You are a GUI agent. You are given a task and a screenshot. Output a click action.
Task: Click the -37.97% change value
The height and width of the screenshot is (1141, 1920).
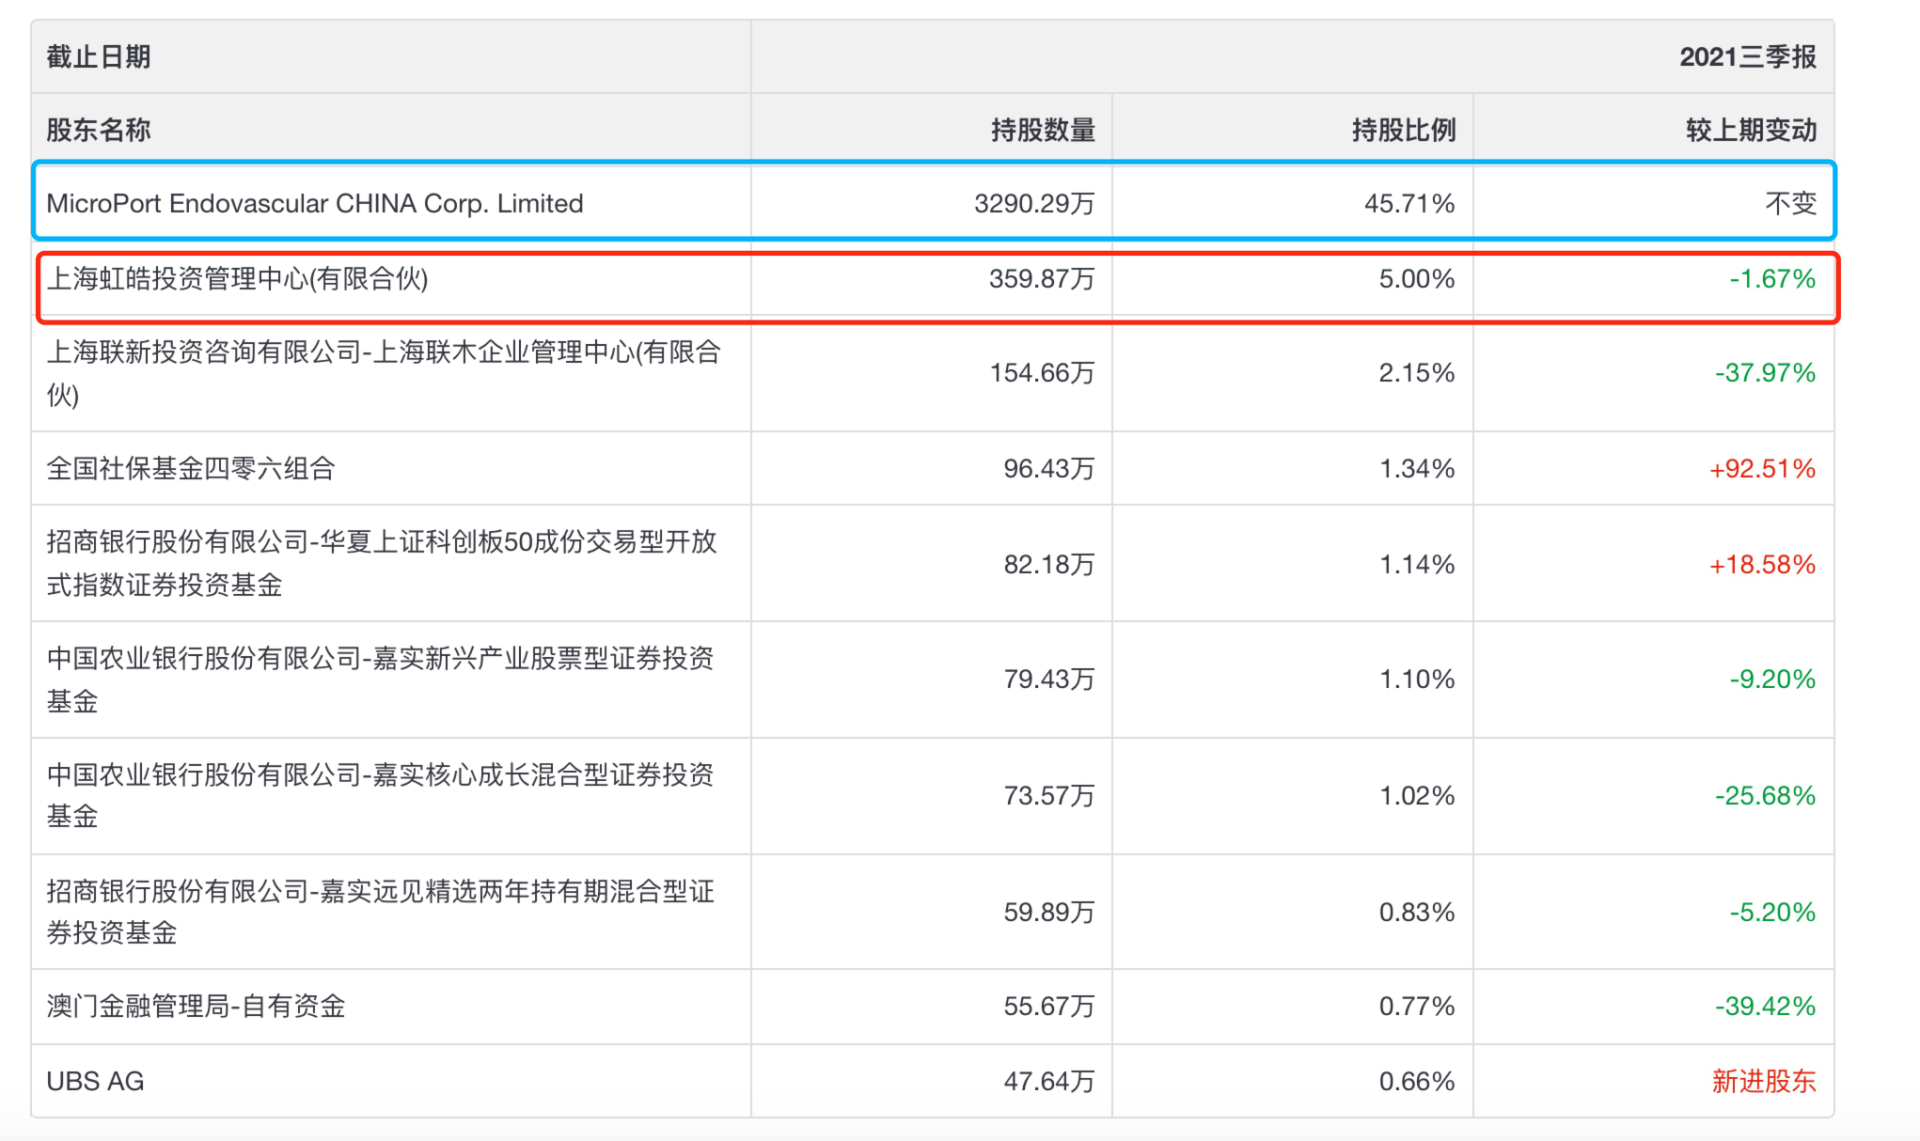click(x=1764, y=373)
